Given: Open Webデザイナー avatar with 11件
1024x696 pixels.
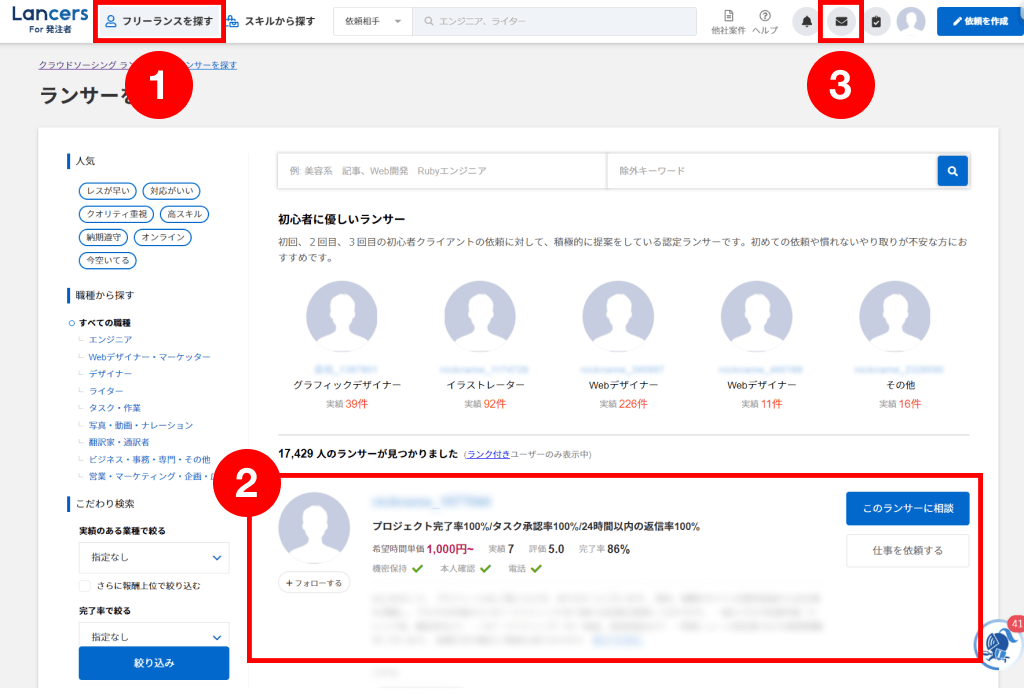Looking at the screenshot, I should coord(757,316).
